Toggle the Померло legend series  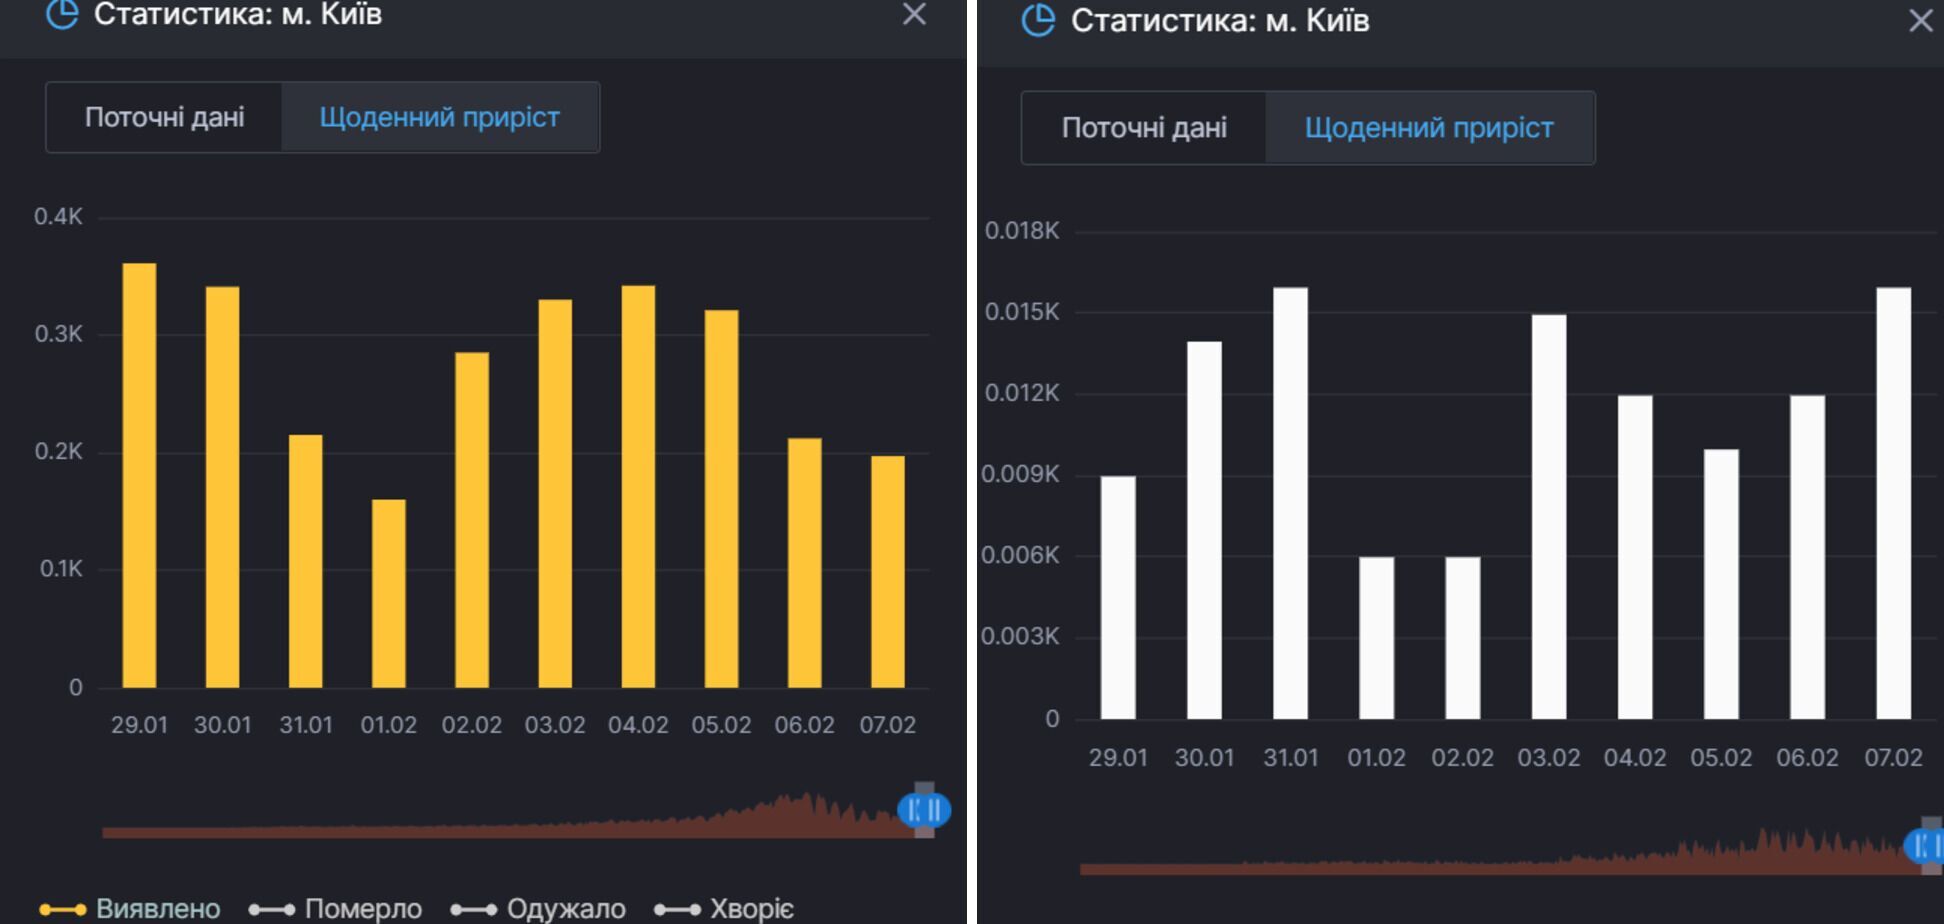click(x=335, y=908)
